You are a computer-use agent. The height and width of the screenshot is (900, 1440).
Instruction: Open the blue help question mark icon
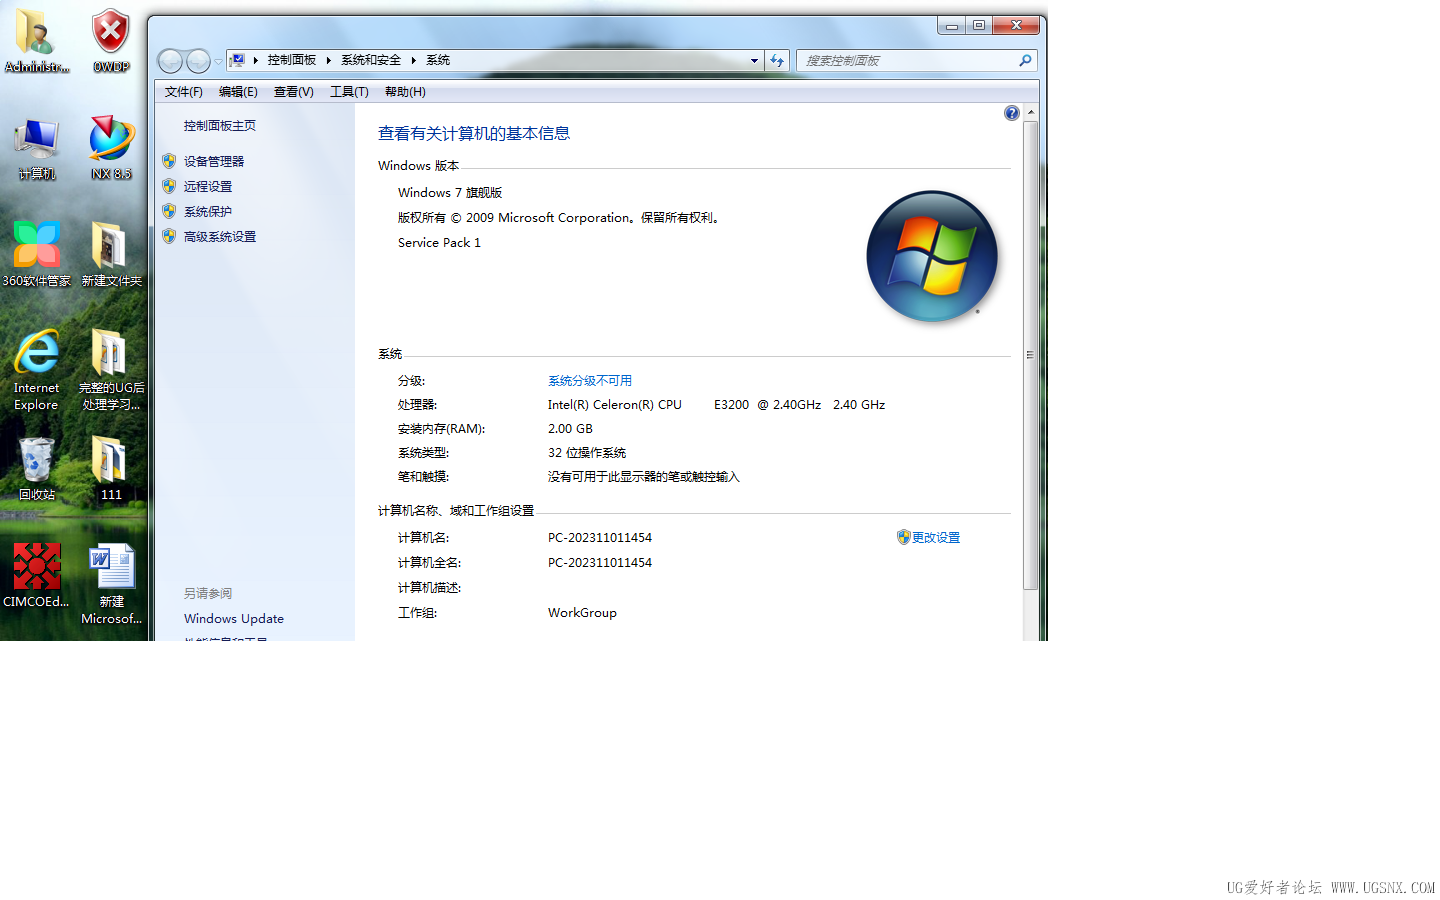(x=1012, y=113)
